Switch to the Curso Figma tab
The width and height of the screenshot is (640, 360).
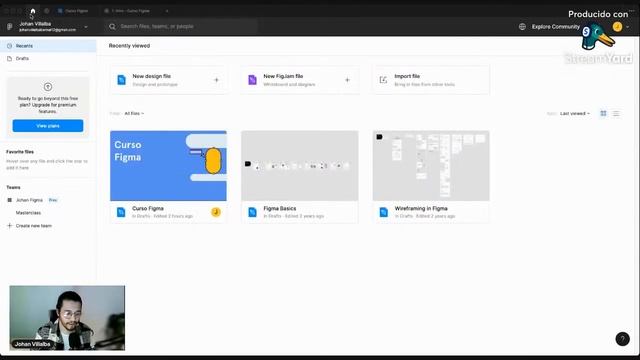click(73, 11)
